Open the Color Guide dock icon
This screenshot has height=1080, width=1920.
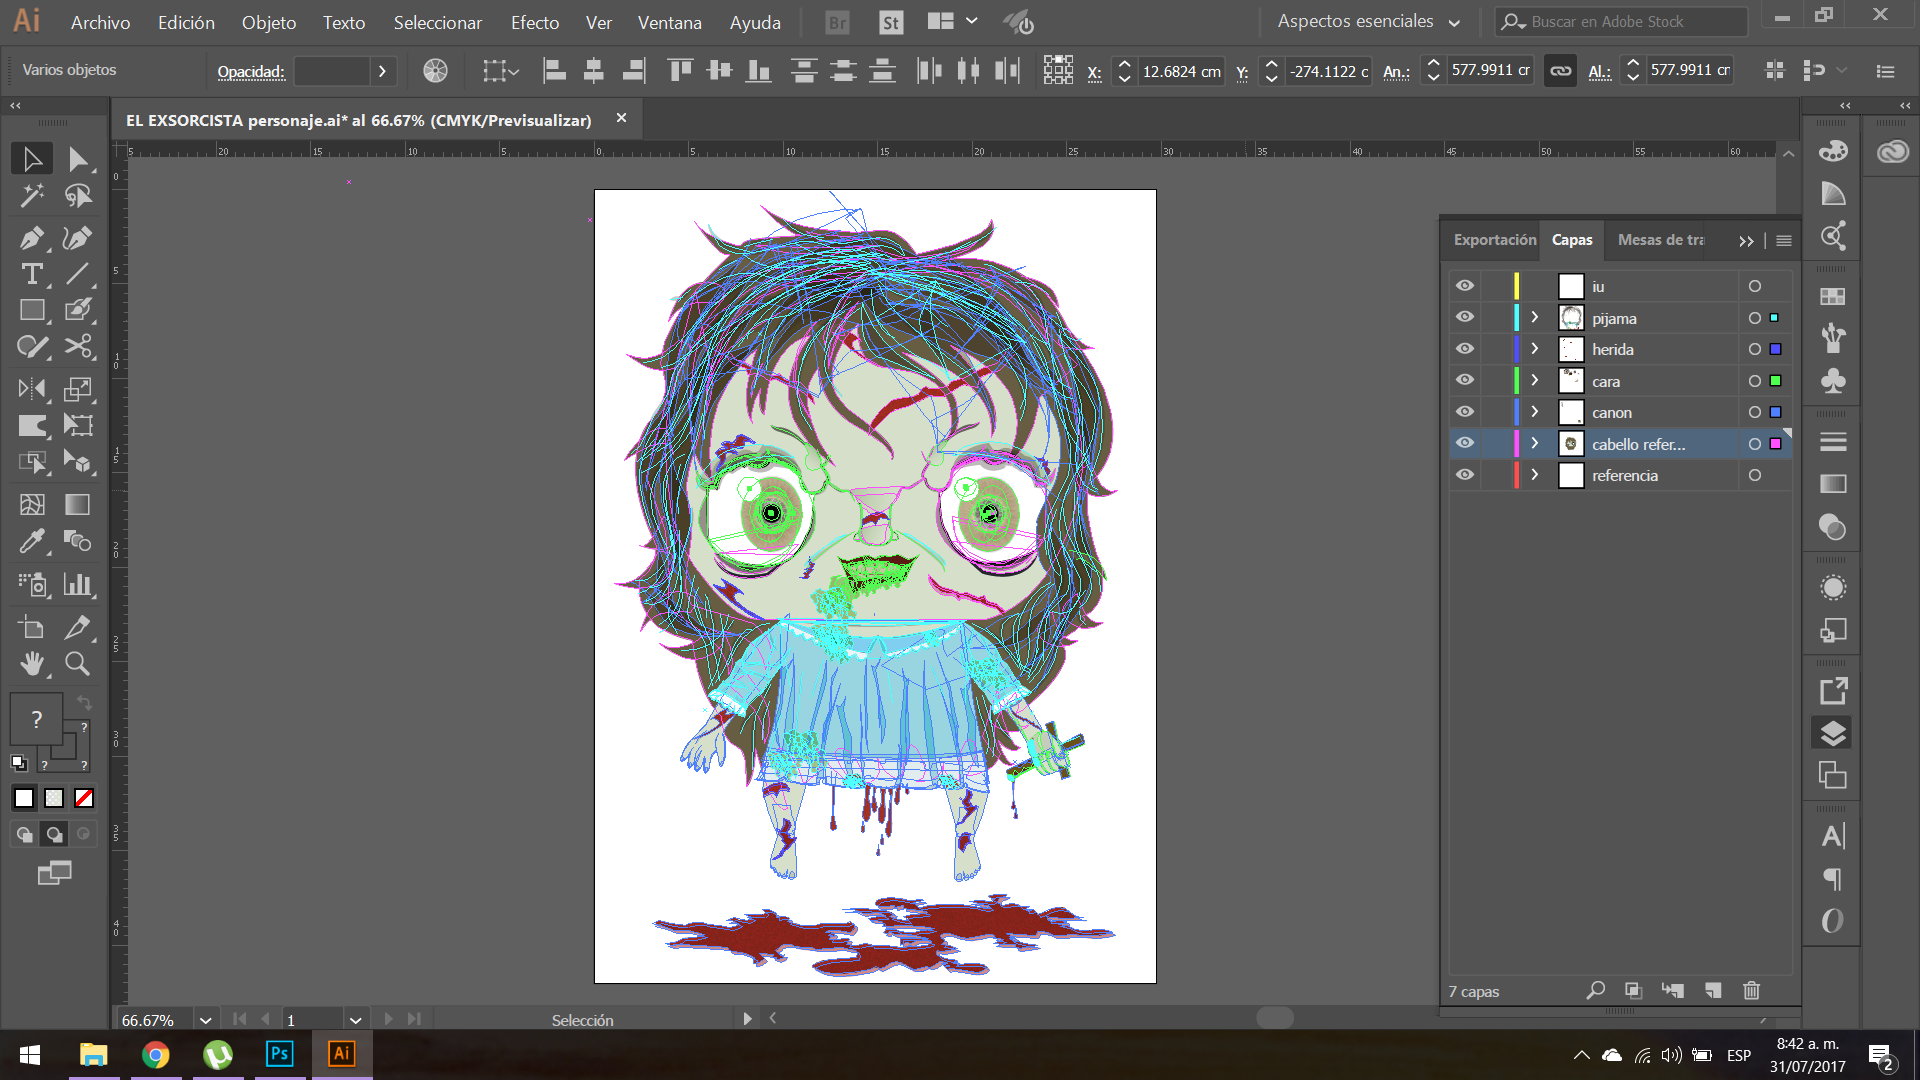1832,194
